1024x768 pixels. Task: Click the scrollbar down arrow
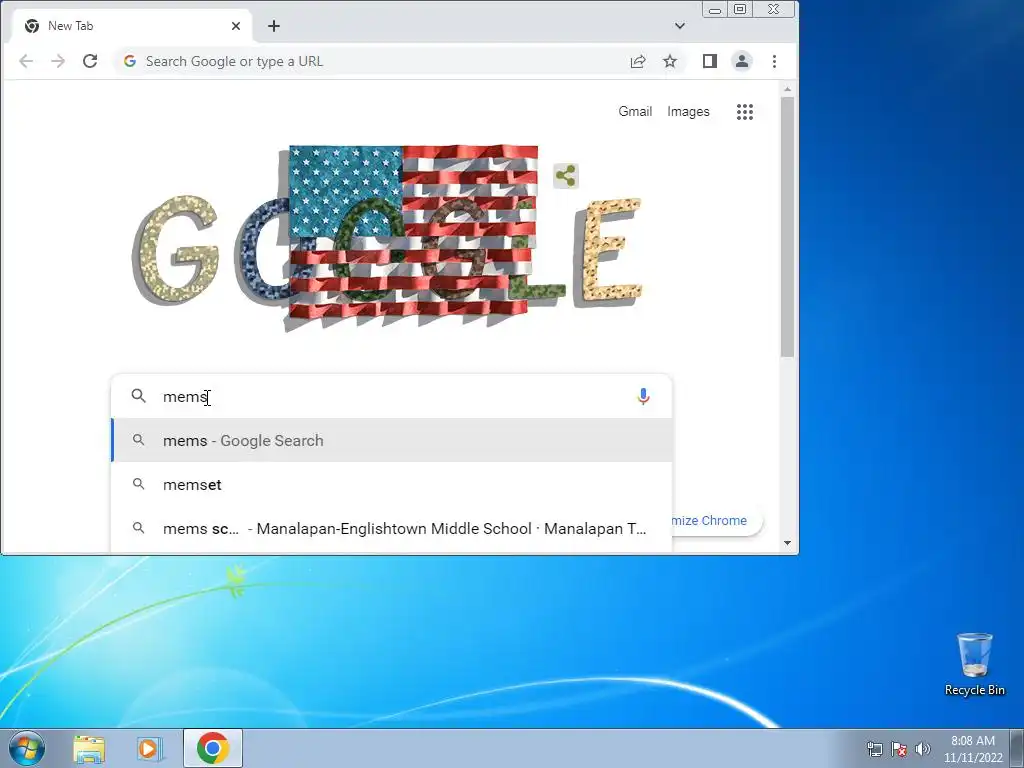[788, 543]
